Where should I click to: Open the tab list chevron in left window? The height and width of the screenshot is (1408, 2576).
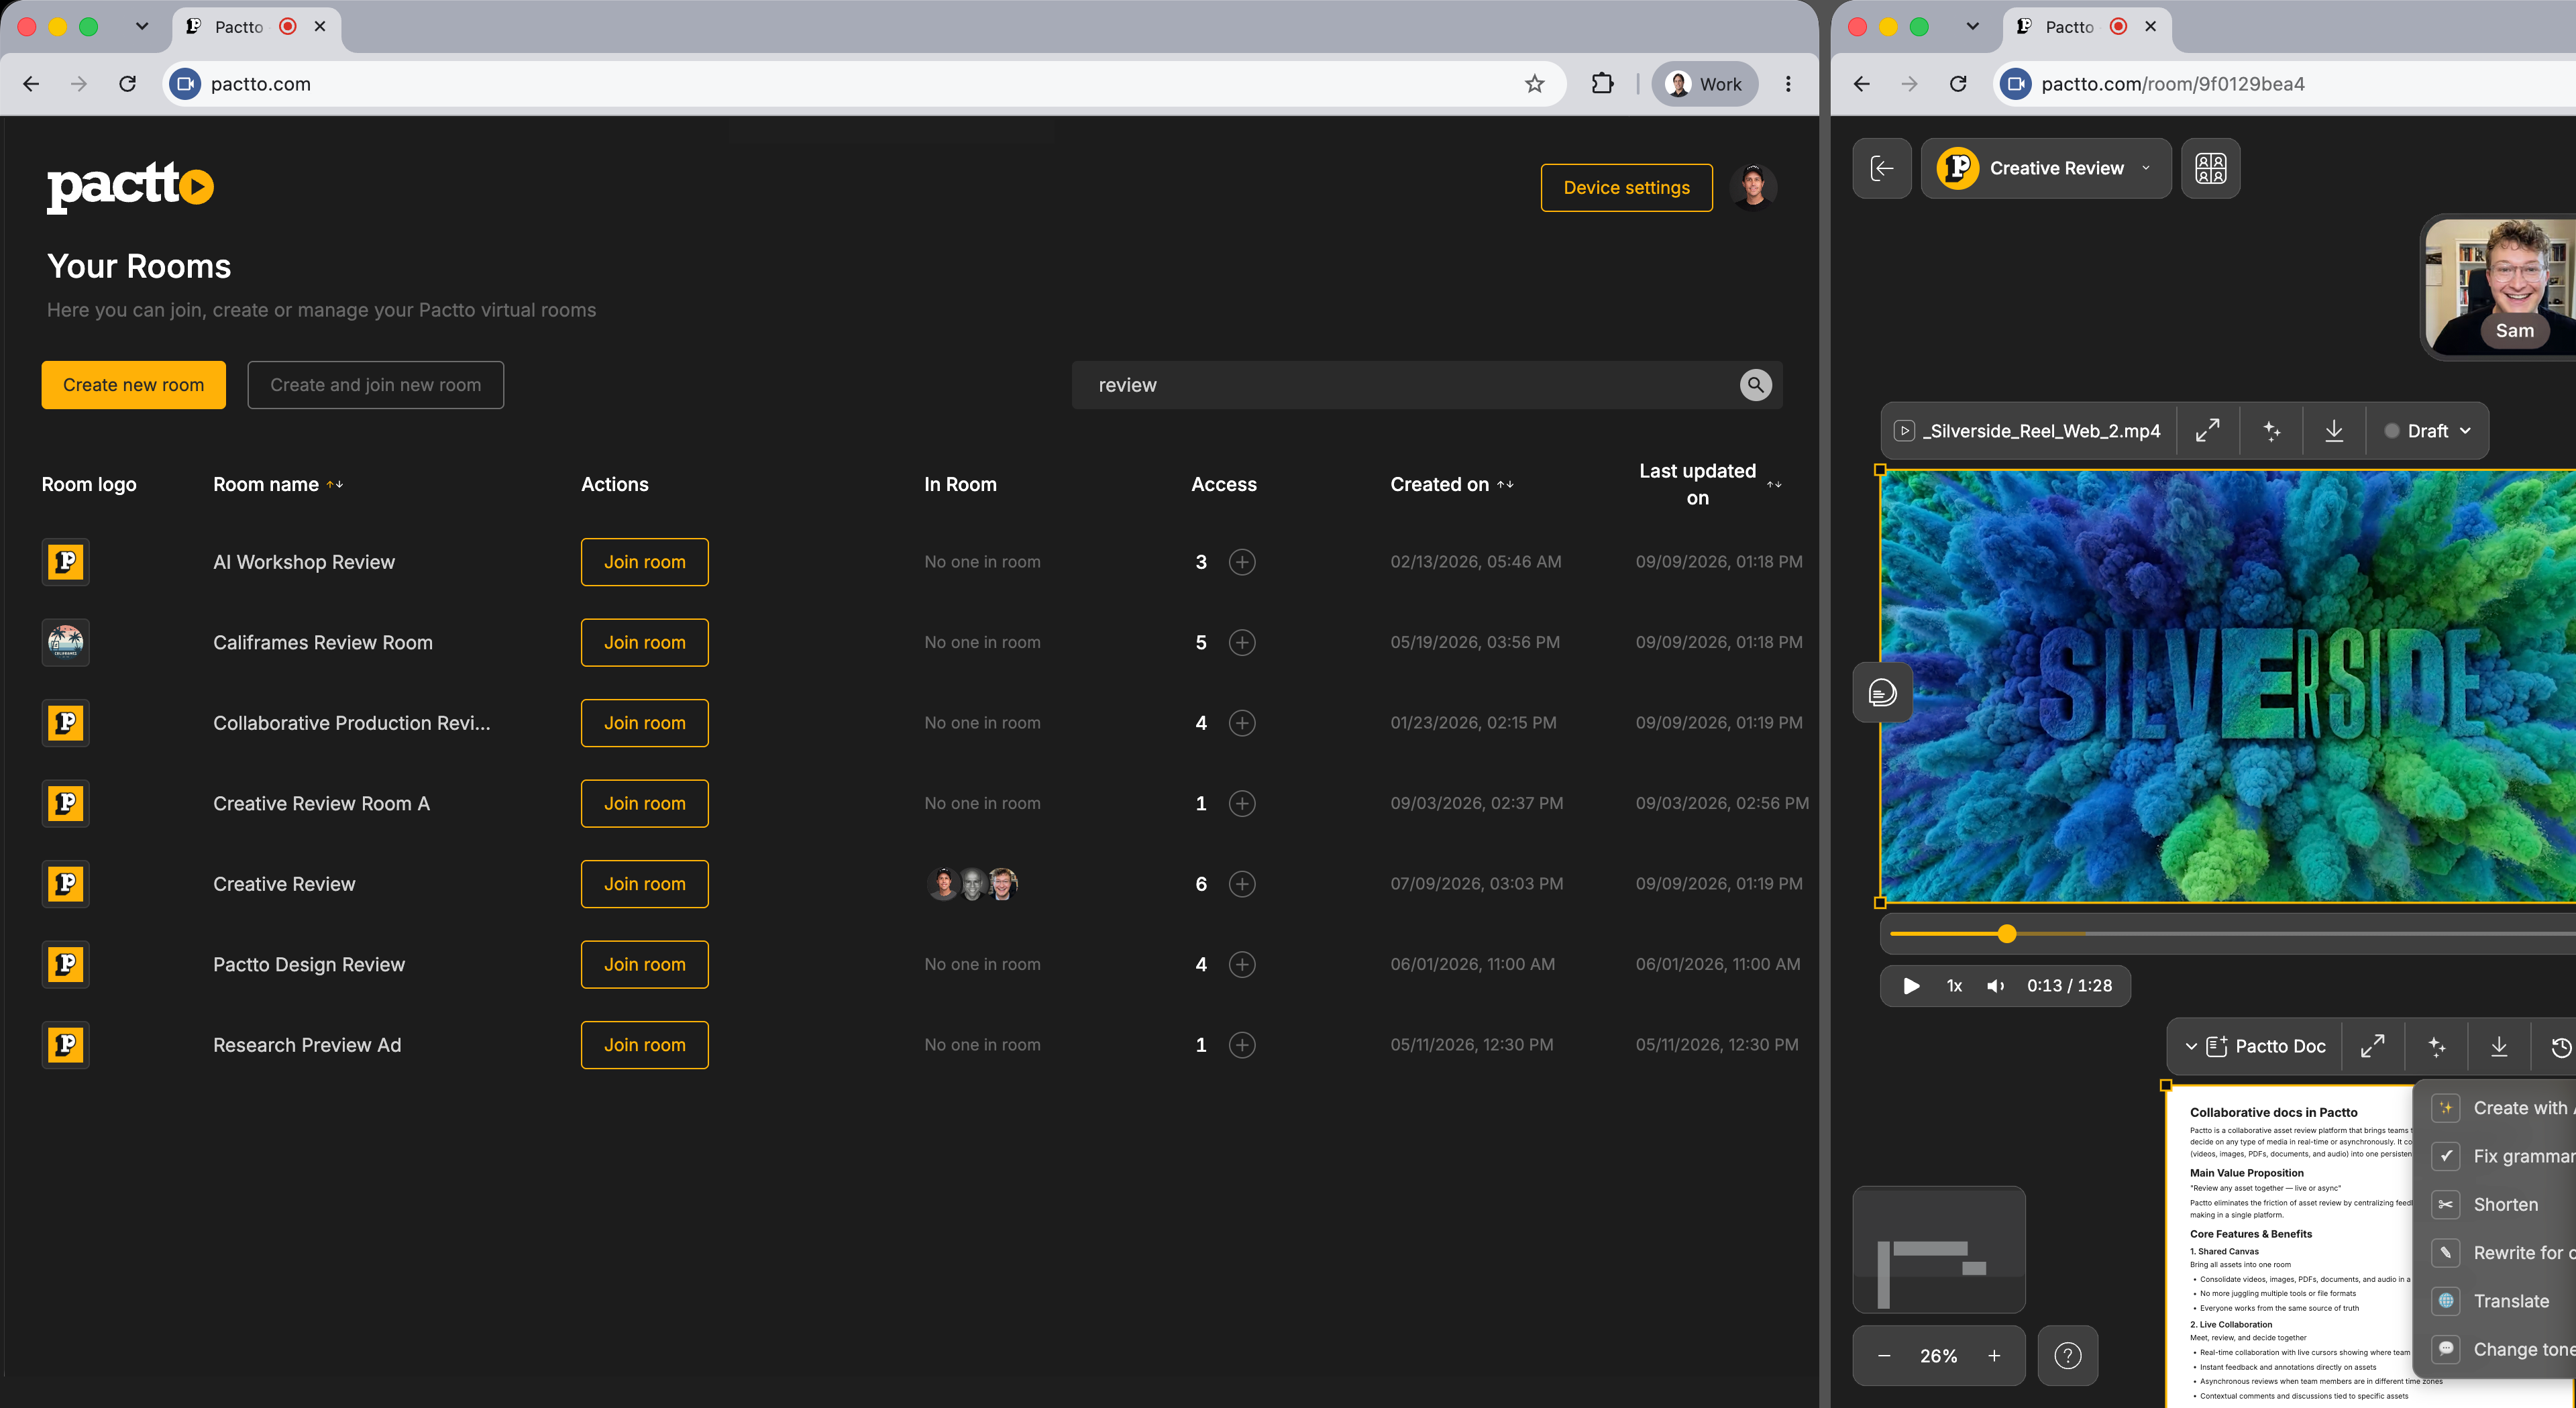(142, 26)
